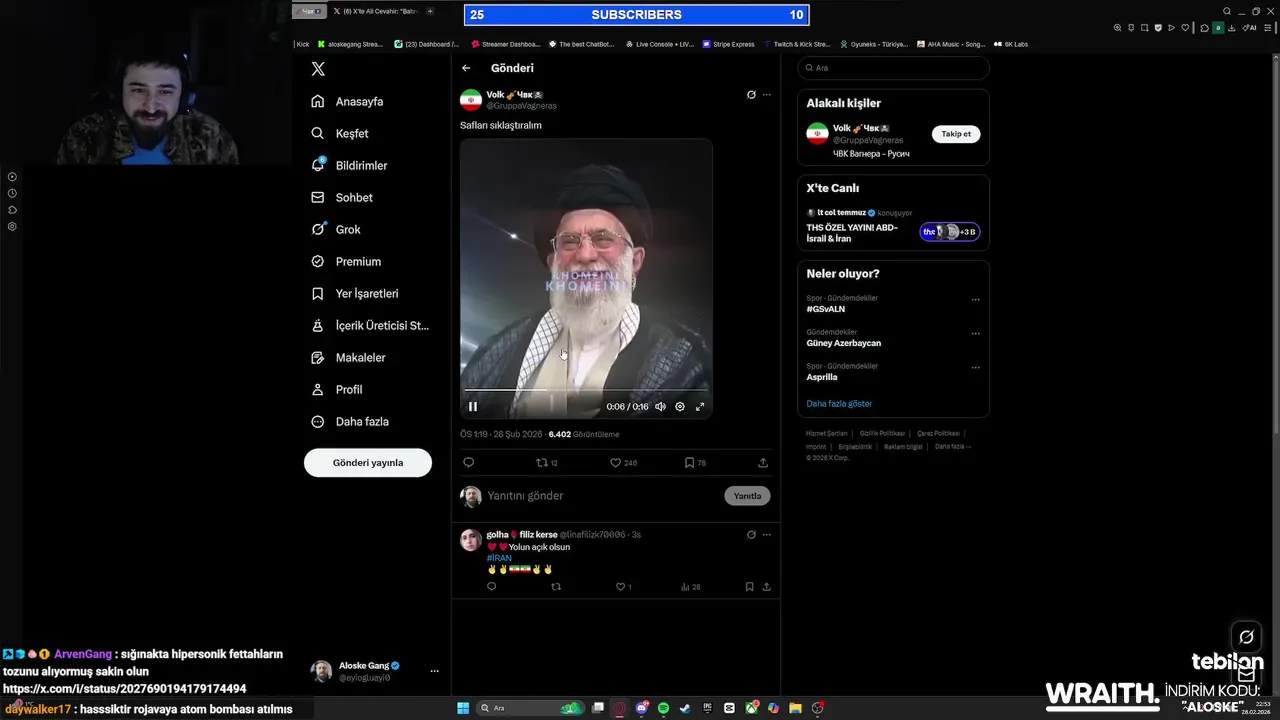
Task: Enter video fullscreen mode
Action: pos(700,406)
